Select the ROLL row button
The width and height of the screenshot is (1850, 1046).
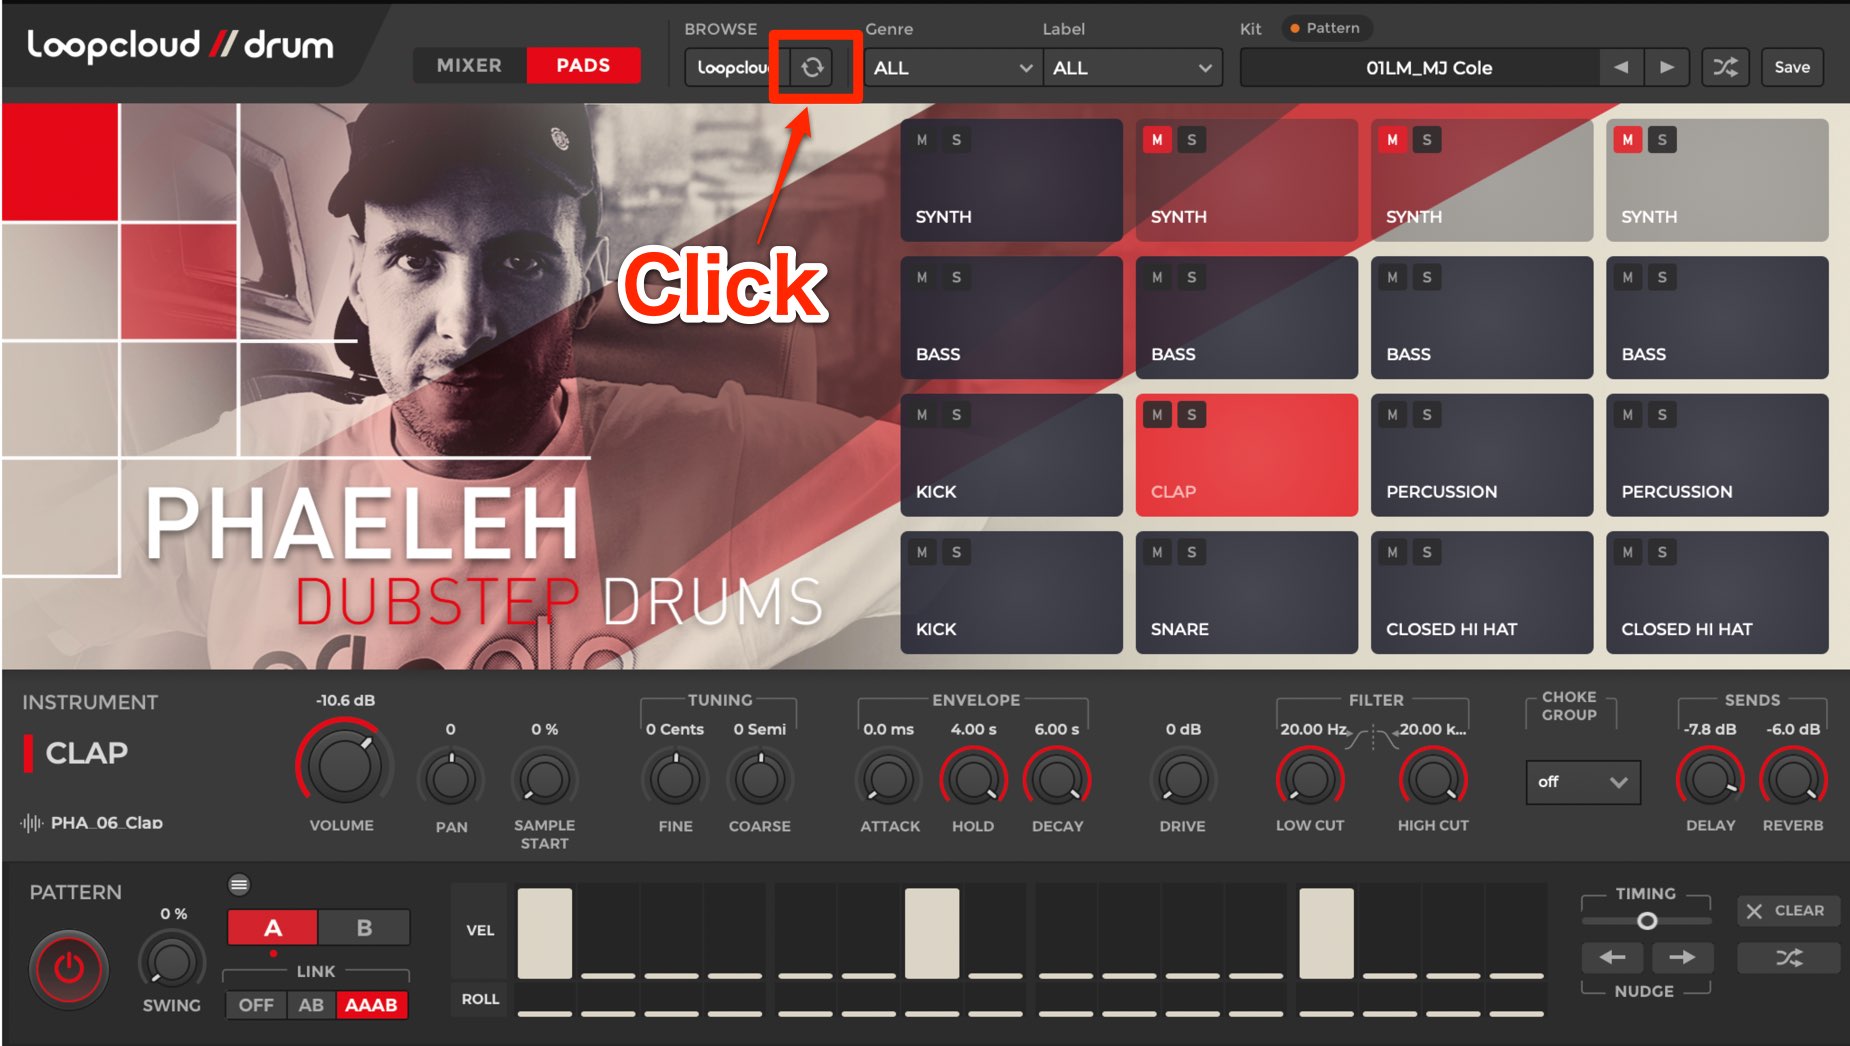coord(480,999)
